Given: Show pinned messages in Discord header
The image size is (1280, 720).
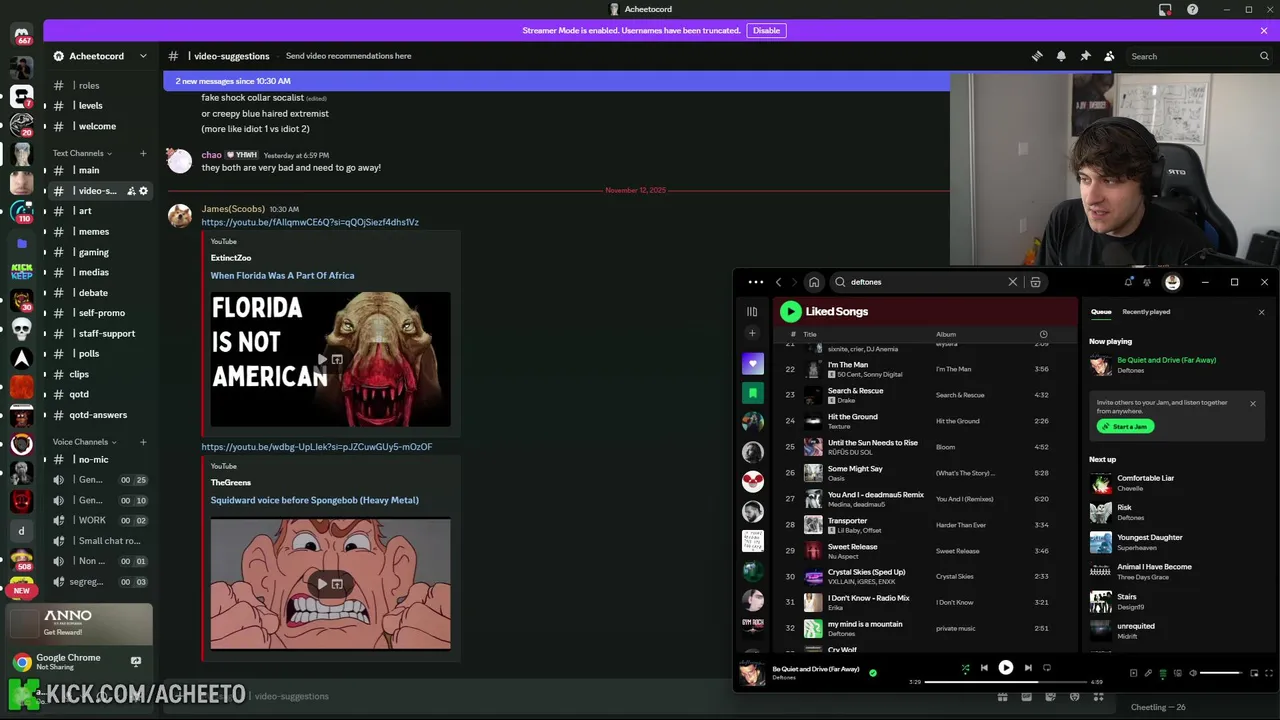Looking at the screenshot, I should point(1085,56).
